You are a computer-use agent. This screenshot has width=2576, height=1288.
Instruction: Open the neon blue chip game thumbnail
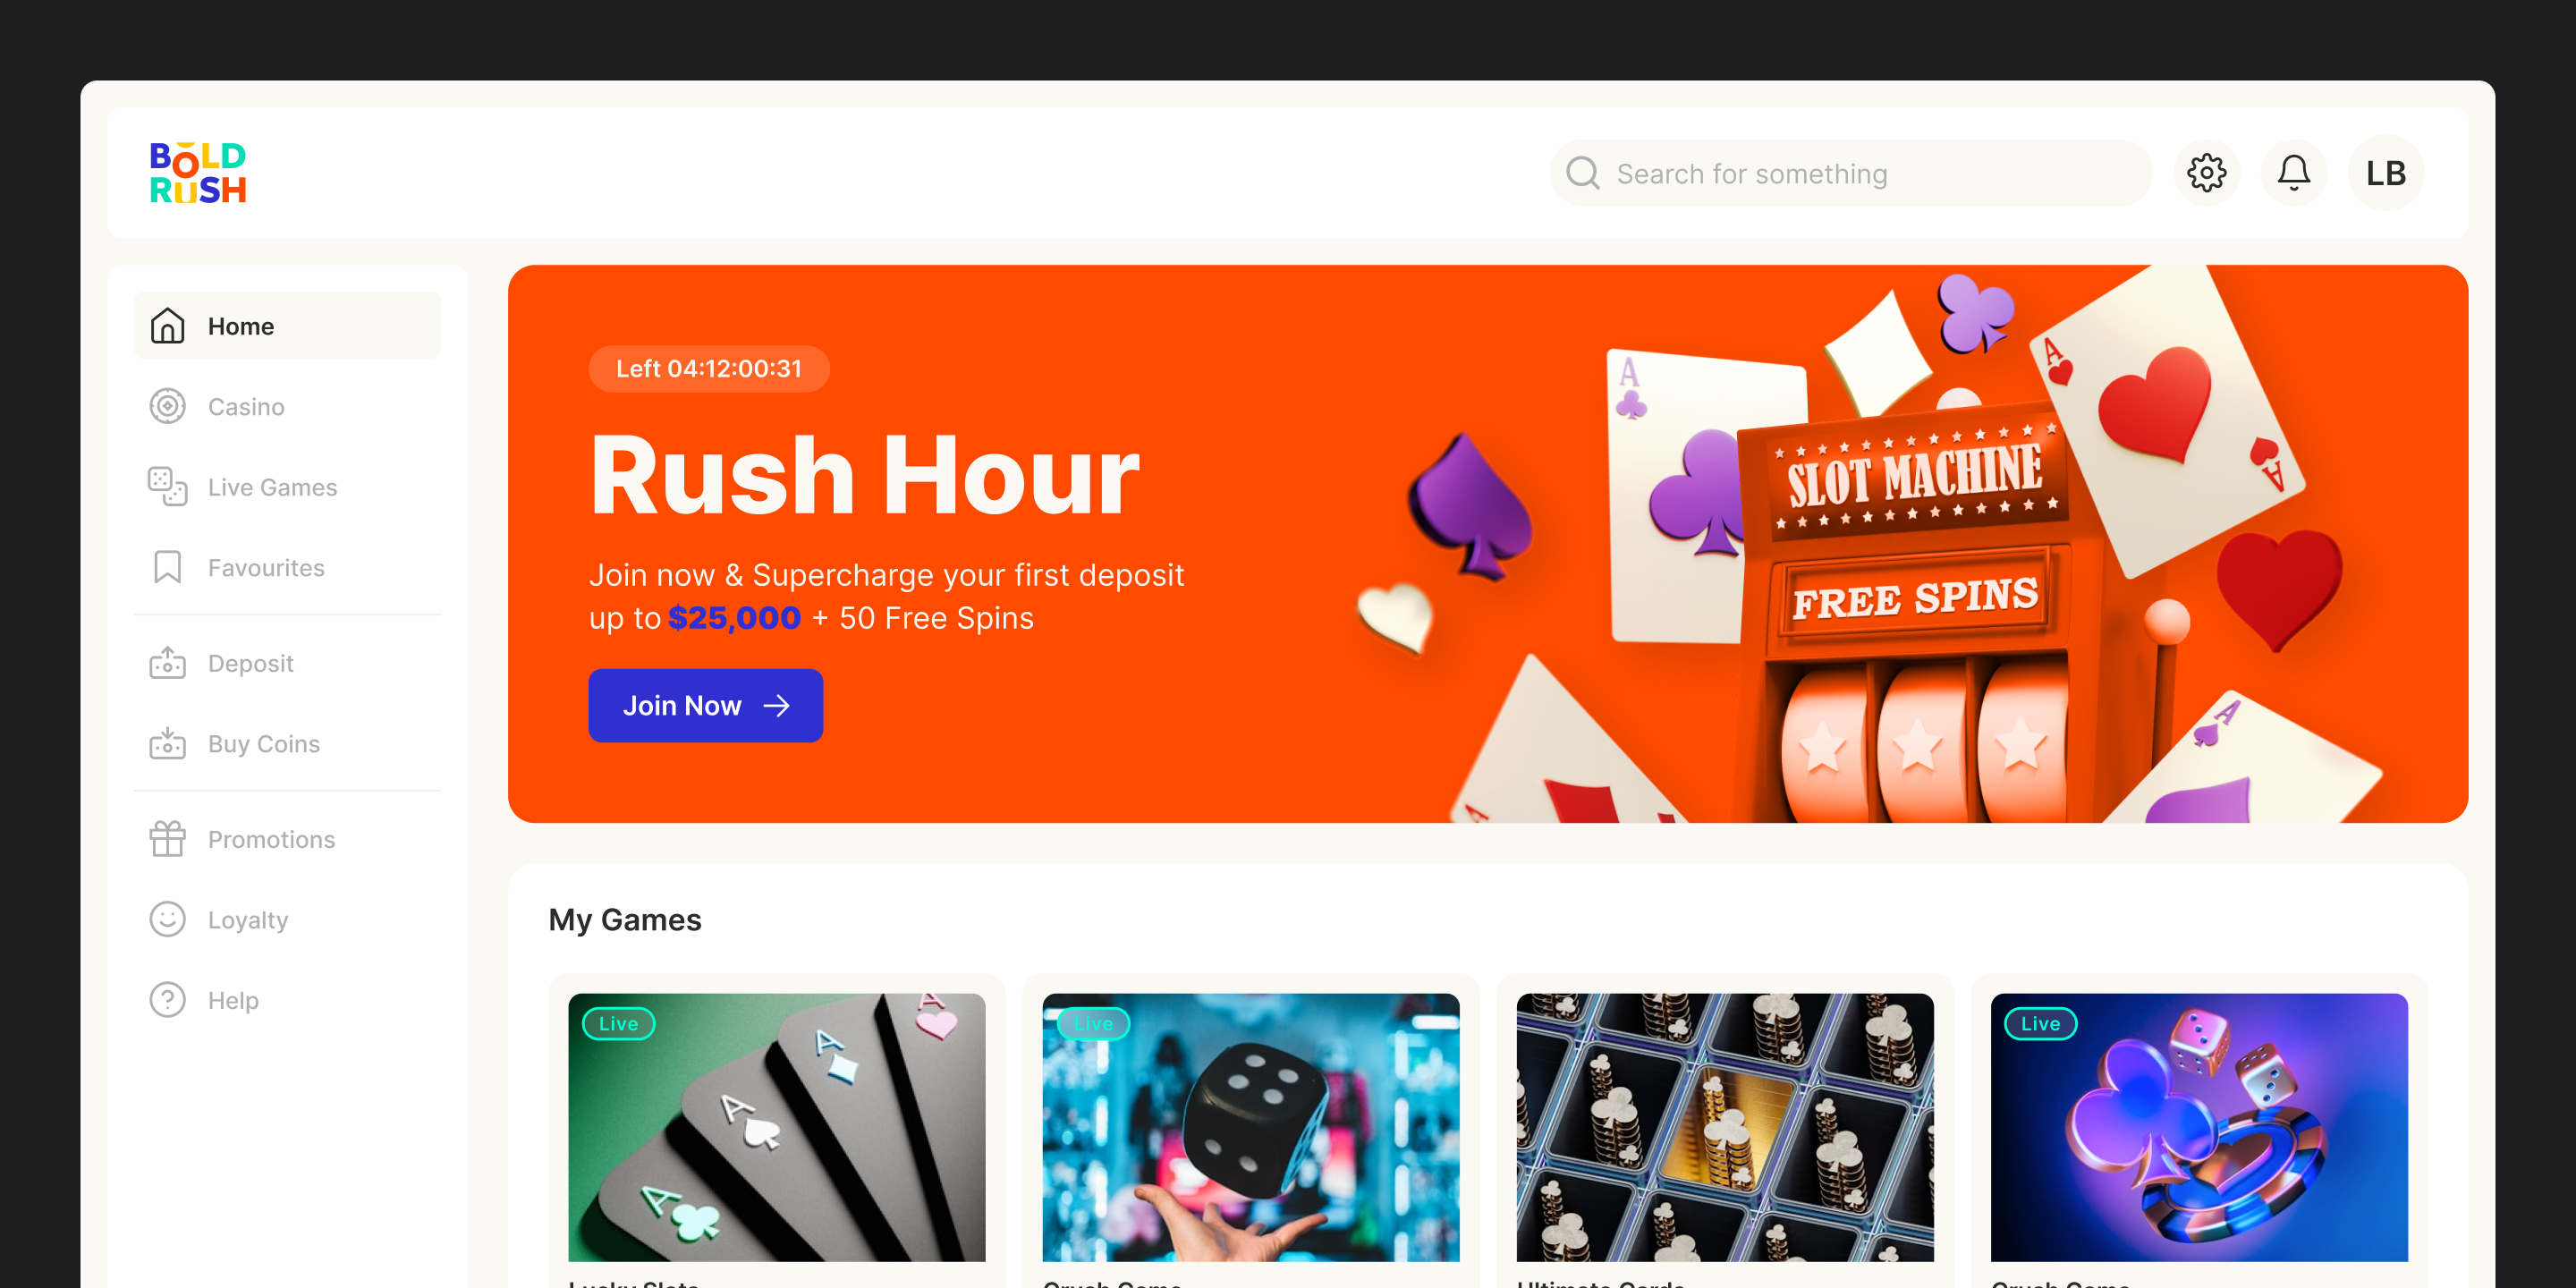(2199, 1127)
